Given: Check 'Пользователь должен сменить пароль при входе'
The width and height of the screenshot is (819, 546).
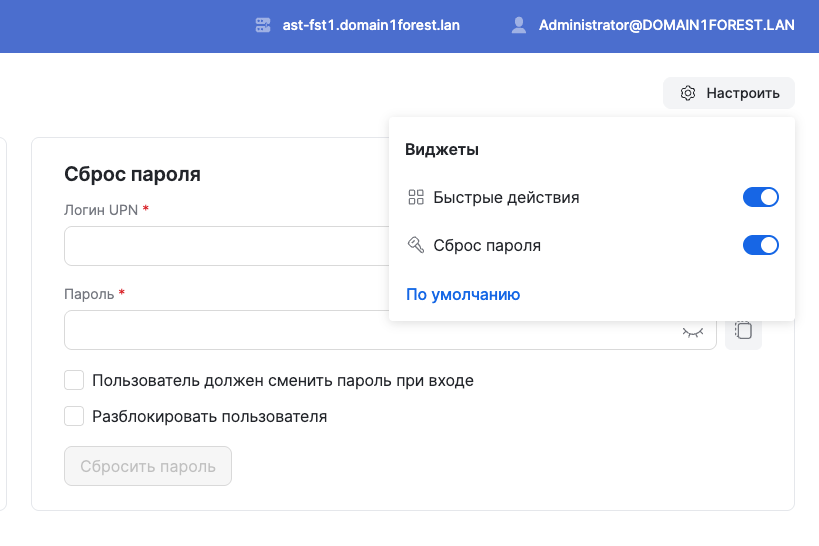Looking at the screenshot, I should [x=74, y=380].
